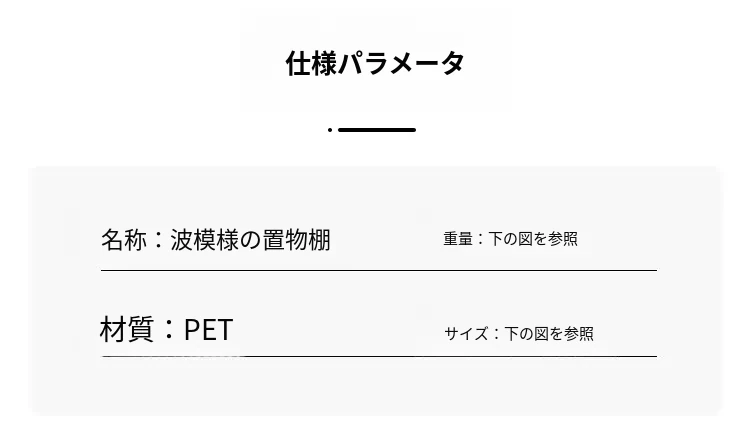750x437 pixels.
Task: Click the word パラメータ in the heading
Action: (x=401, y=63)
